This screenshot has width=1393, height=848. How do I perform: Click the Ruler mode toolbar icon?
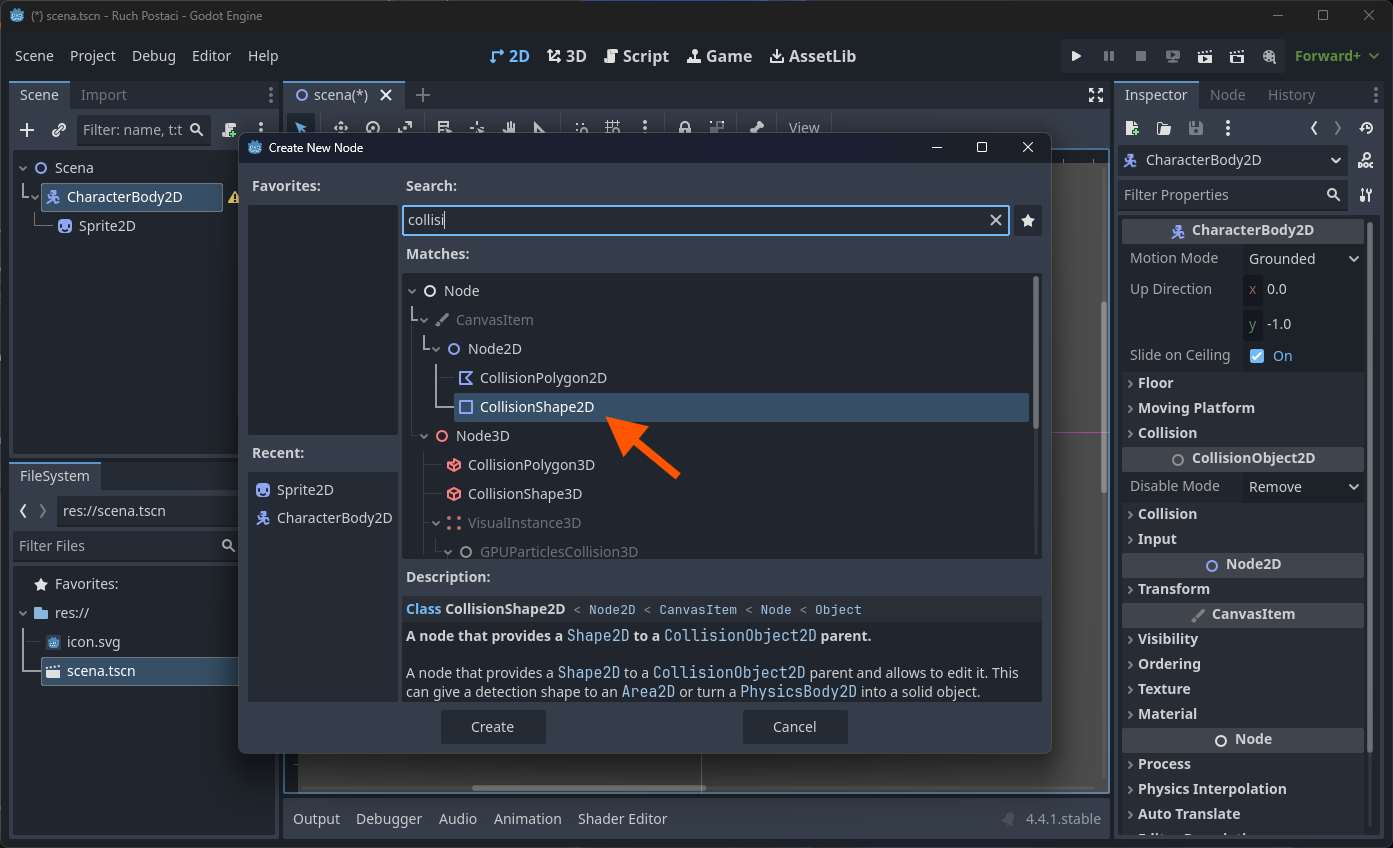[x=540, y=128]
